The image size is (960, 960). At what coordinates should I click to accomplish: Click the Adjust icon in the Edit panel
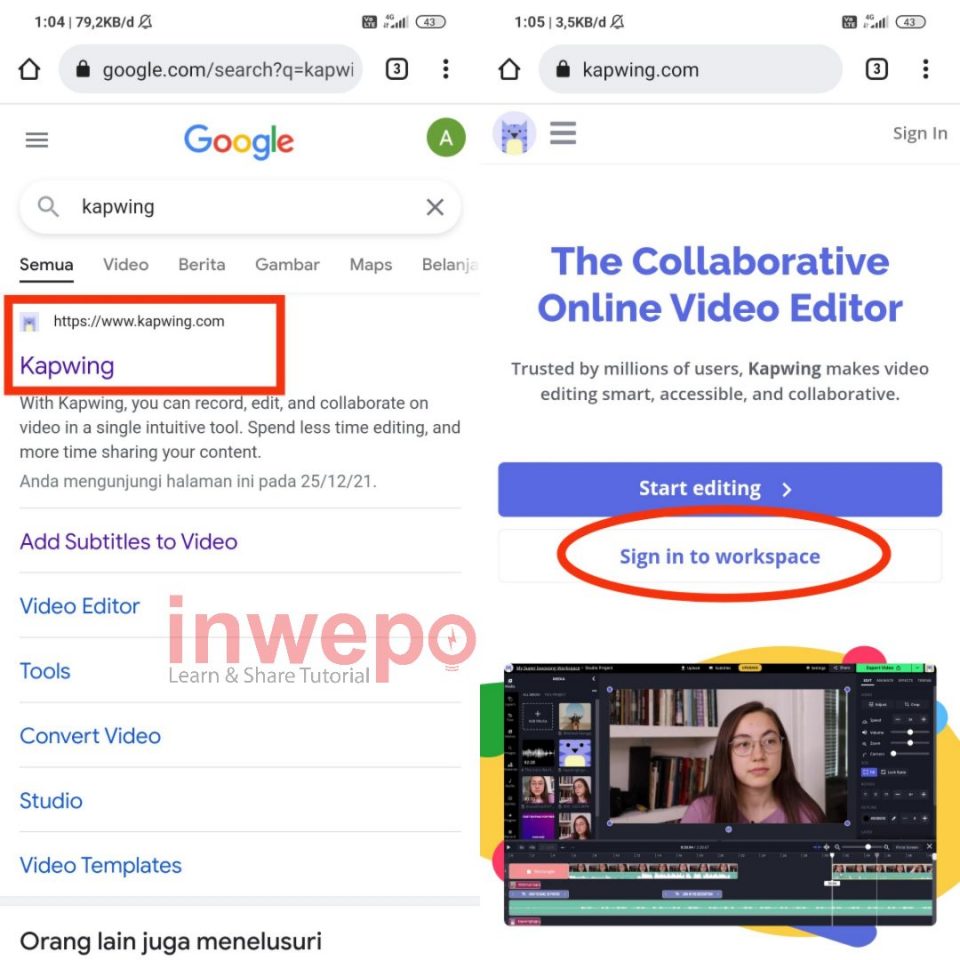pyautogui.click(x=878, y=705)
